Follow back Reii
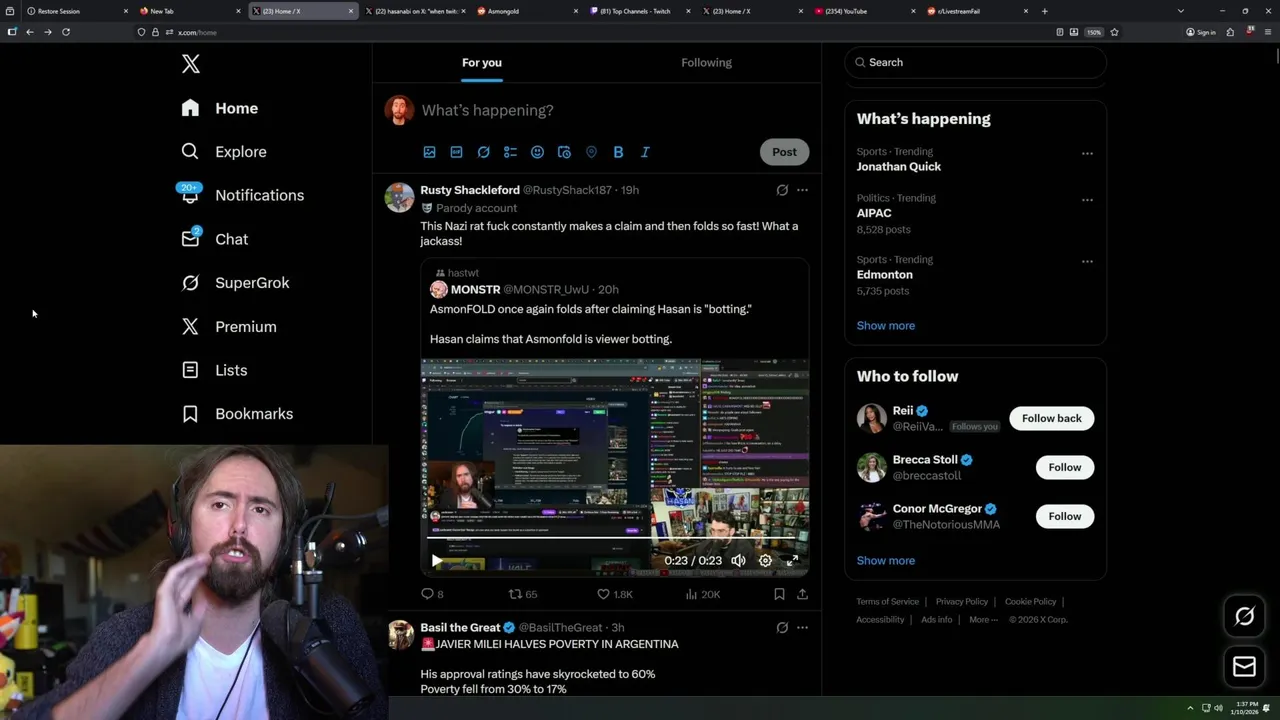This screenshot has height=720, width=1280. pyautogui.click(x=1052, y=418)
